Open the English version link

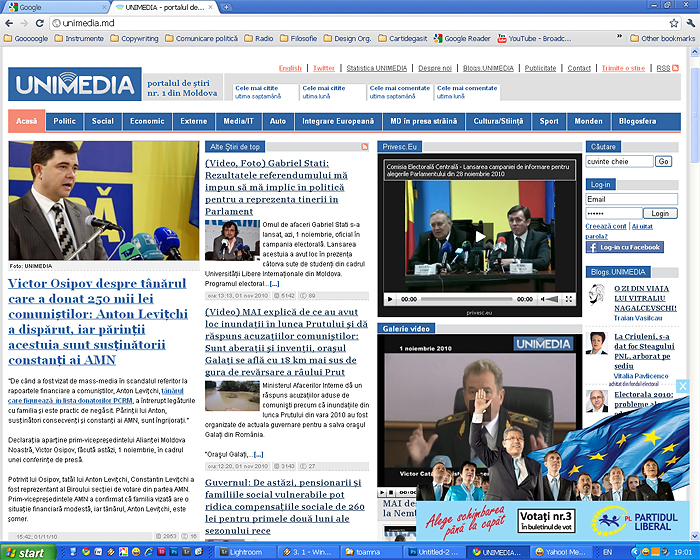tap(290, 68)
